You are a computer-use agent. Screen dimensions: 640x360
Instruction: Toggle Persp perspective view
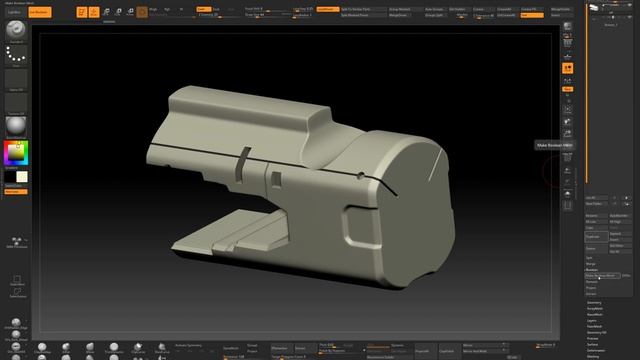click(567, 43)
